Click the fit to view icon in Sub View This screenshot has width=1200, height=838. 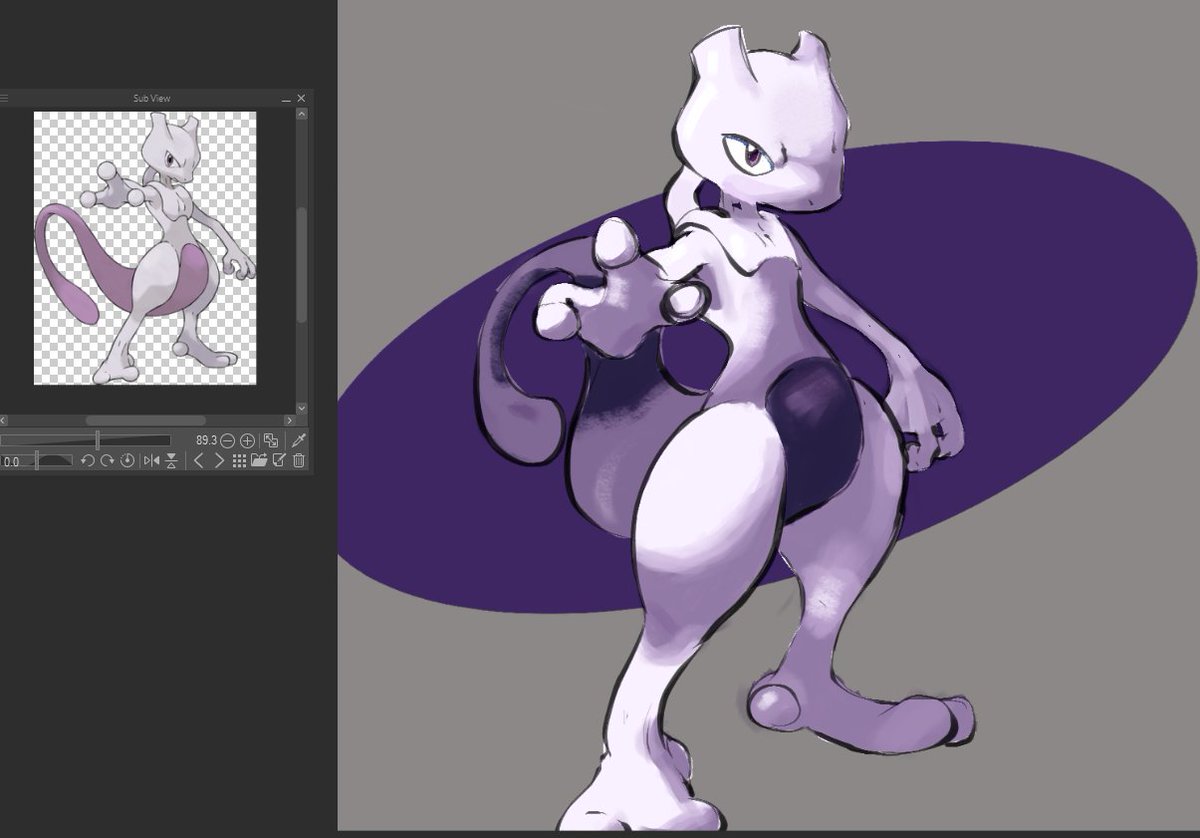coord(271,441)
